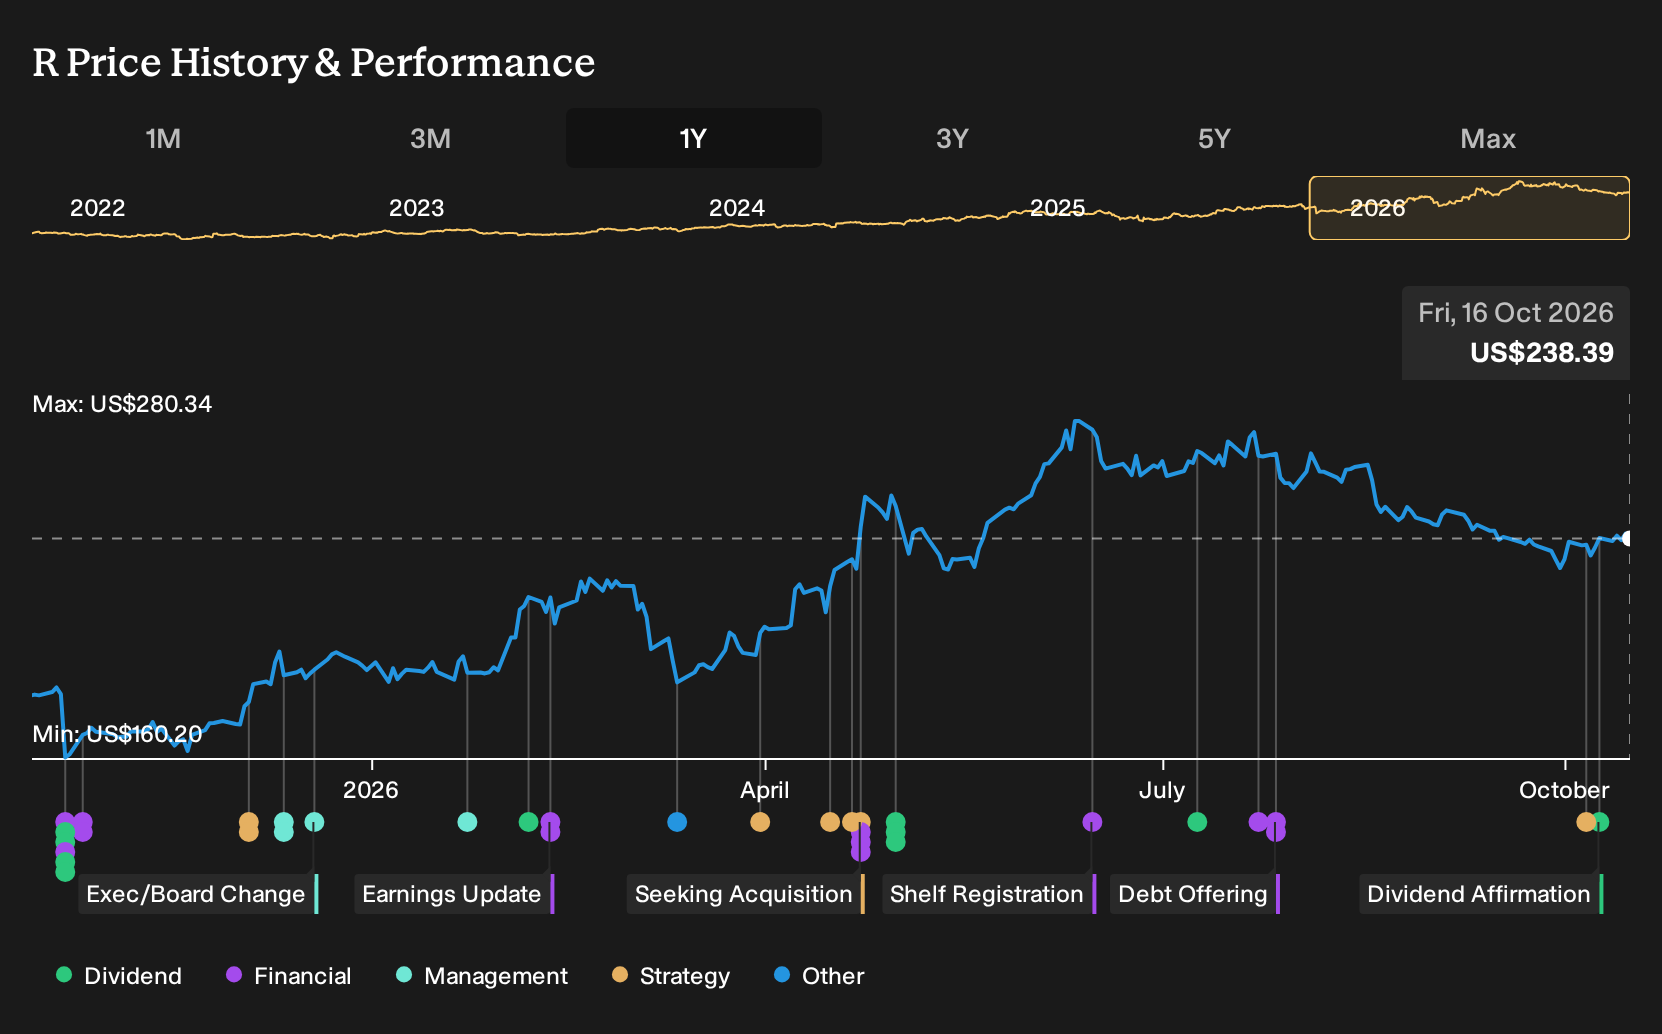Switch to the 3M time range

click(x=430, y=138)
